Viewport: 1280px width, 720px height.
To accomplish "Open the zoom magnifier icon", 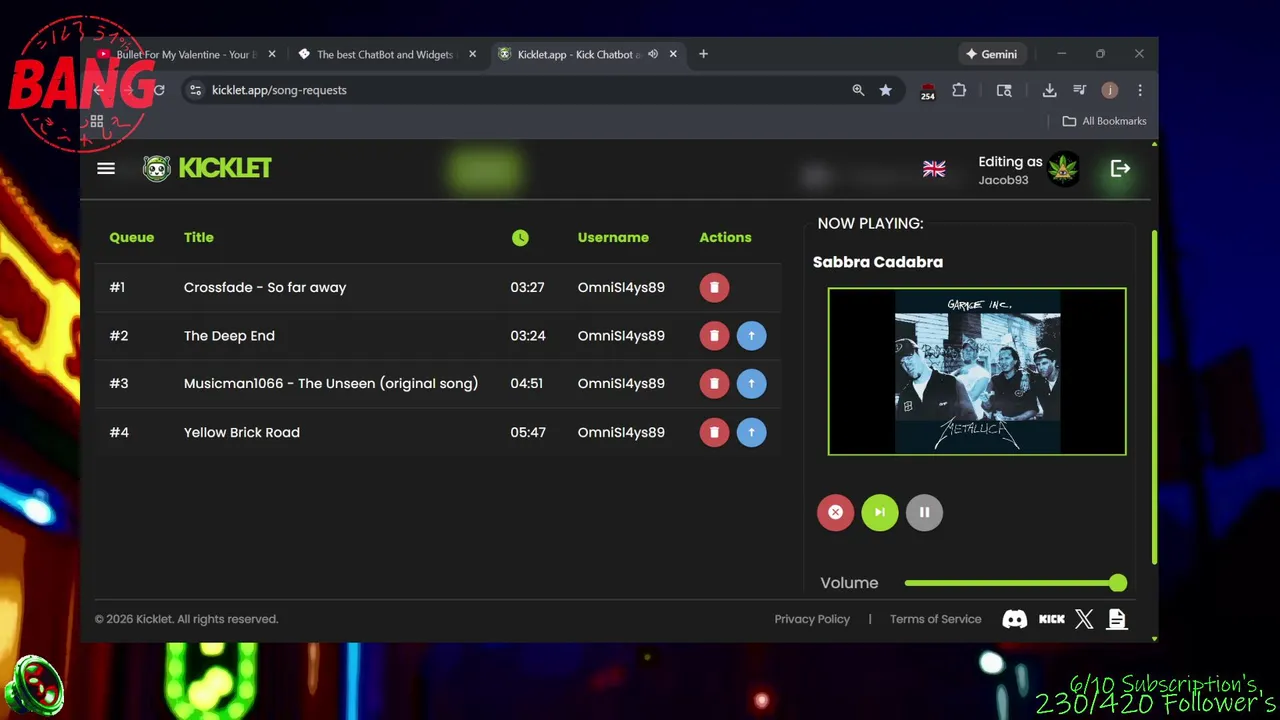I will tap(858, 90).
